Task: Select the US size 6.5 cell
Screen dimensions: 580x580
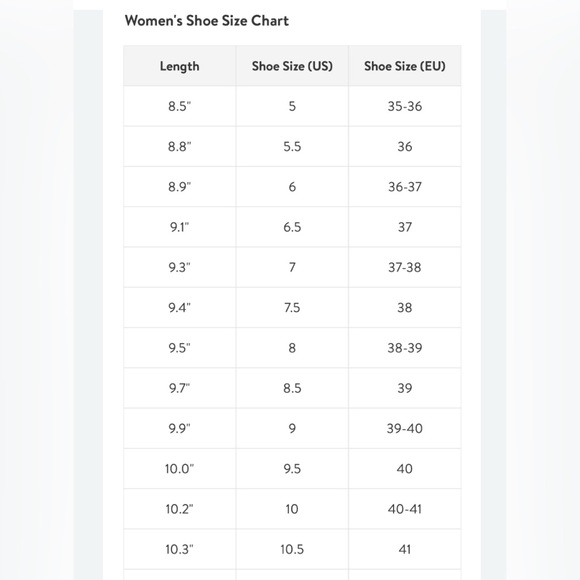Action: pos(292,227)
